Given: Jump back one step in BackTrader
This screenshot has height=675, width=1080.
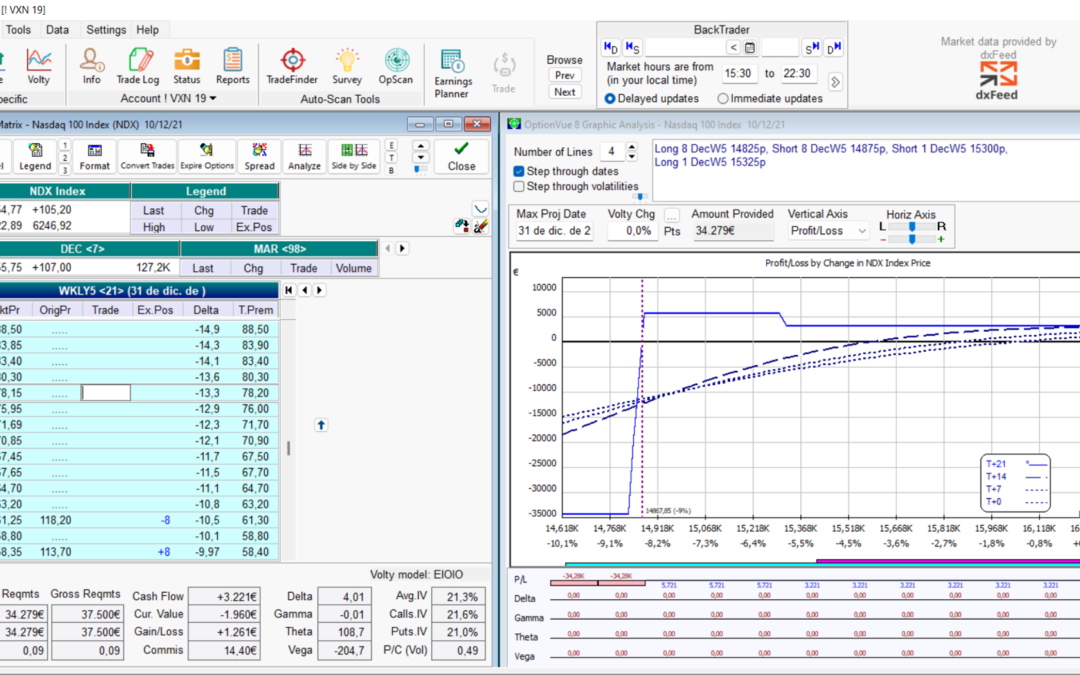Looking at the screenshot, I should [x=632, y=48].
